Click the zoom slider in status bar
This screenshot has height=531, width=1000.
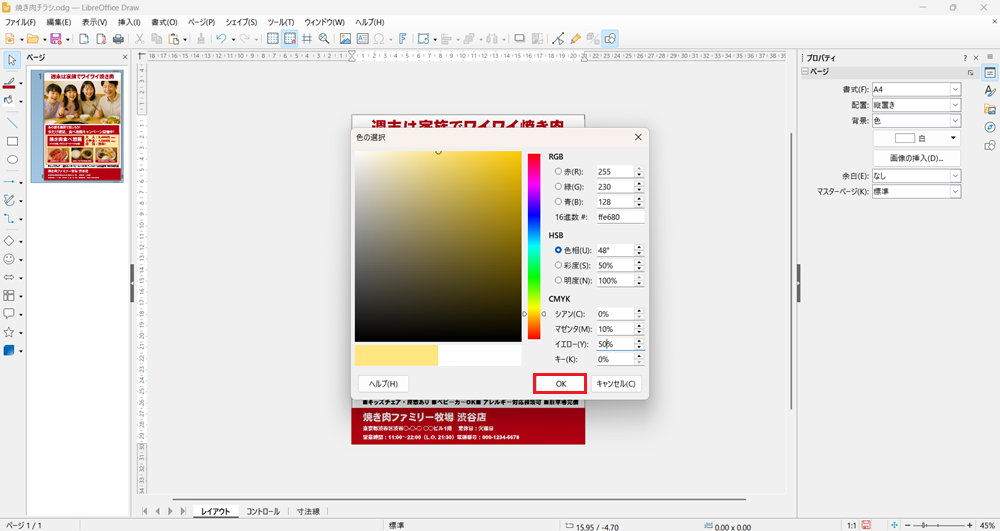tap(939, 525)
